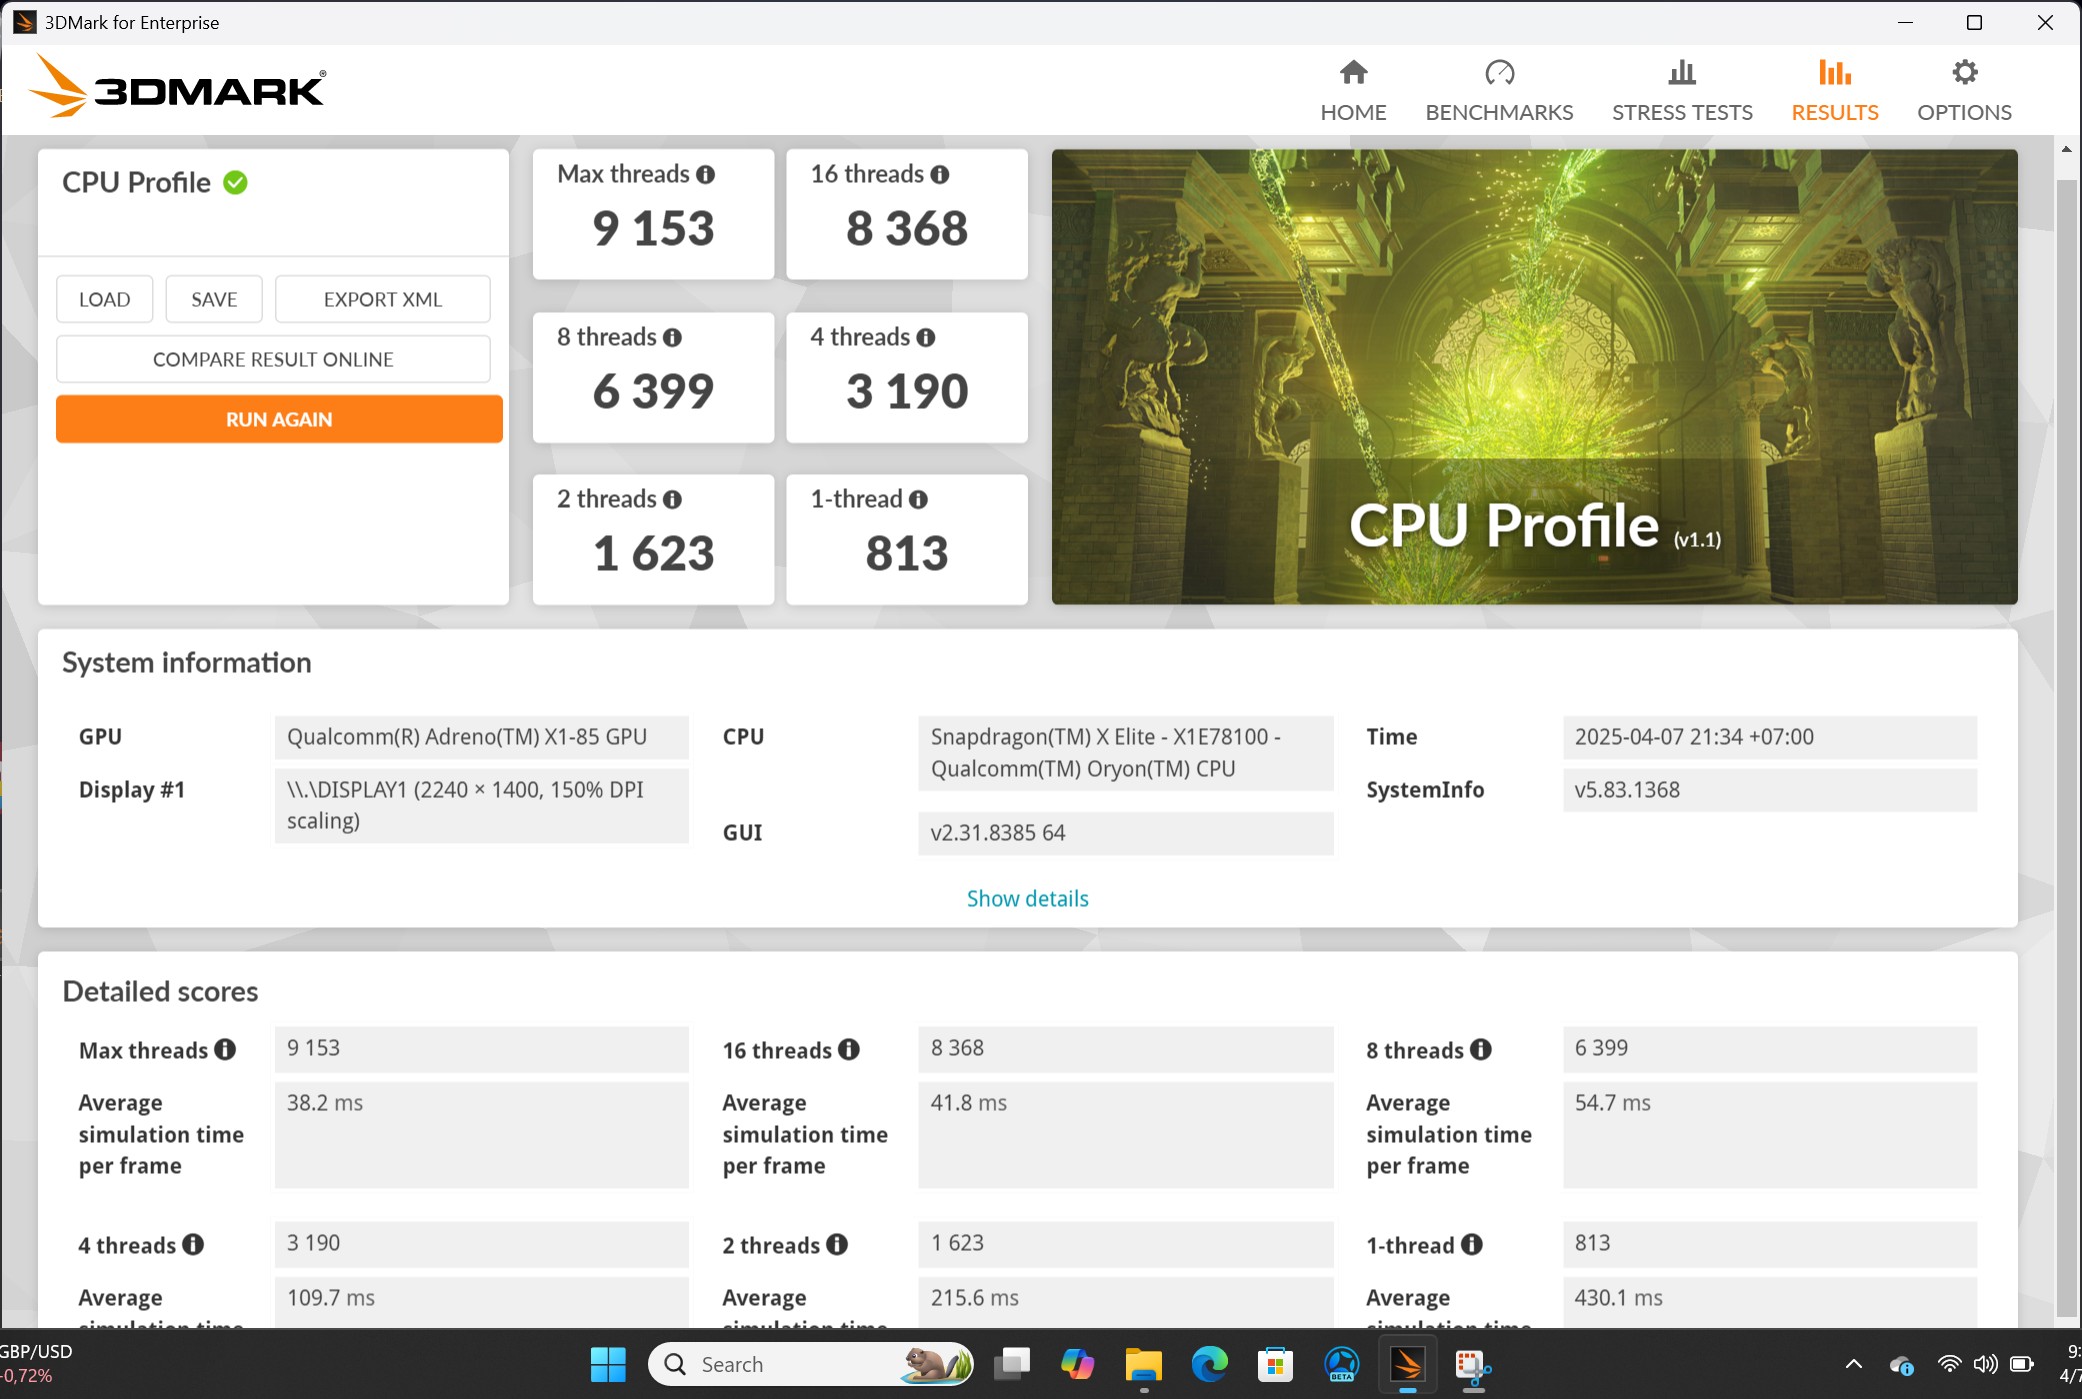
Task: Show hidden system tray icons
Action: point(1853,1364)
